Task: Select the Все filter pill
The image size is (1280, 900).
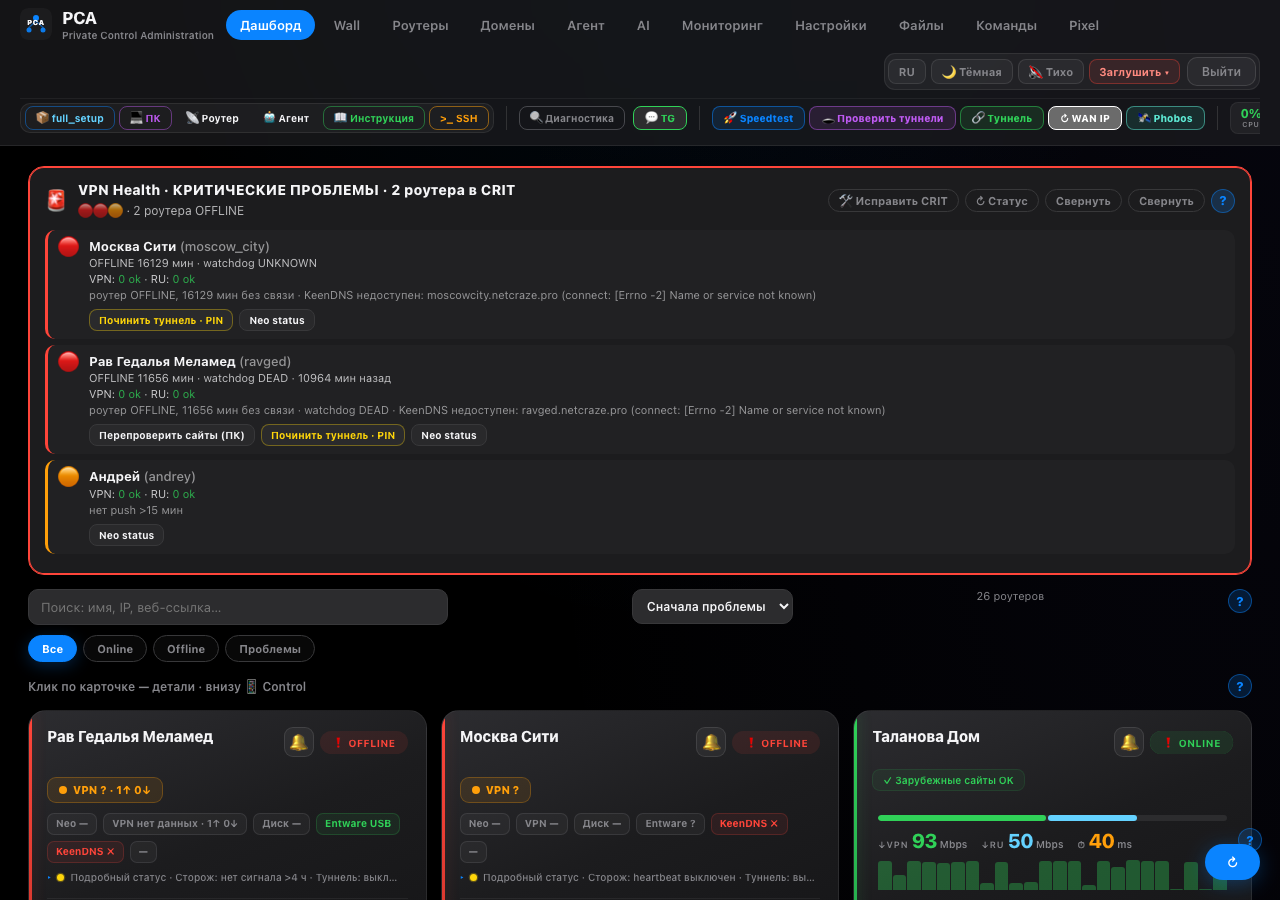Action: click(x=53, y=649)
